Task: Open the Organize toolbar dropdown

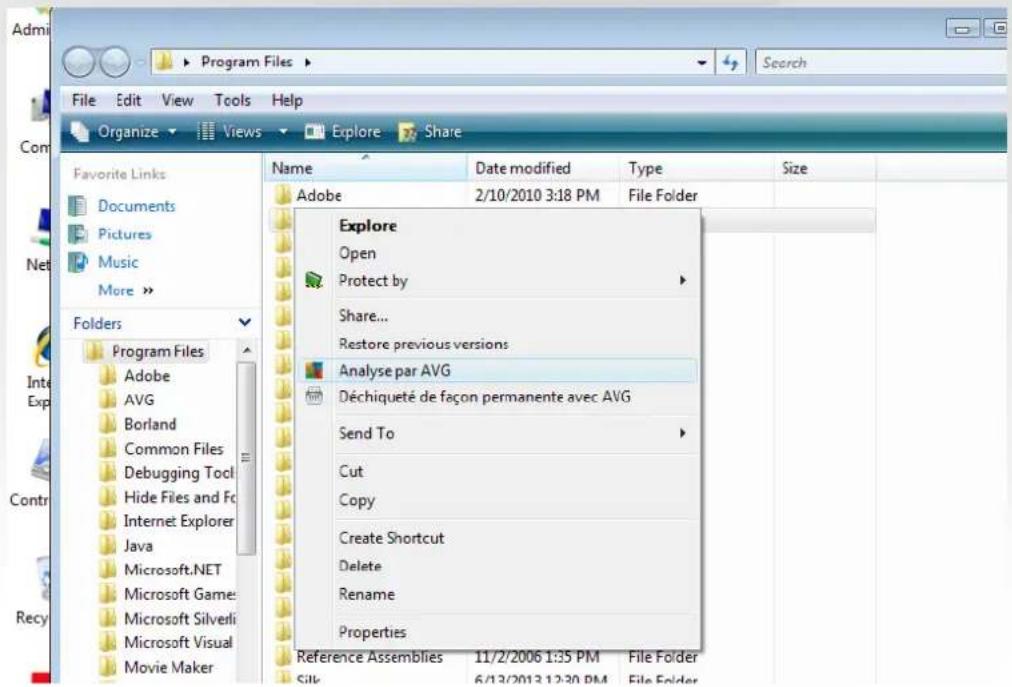Action: 123,132
